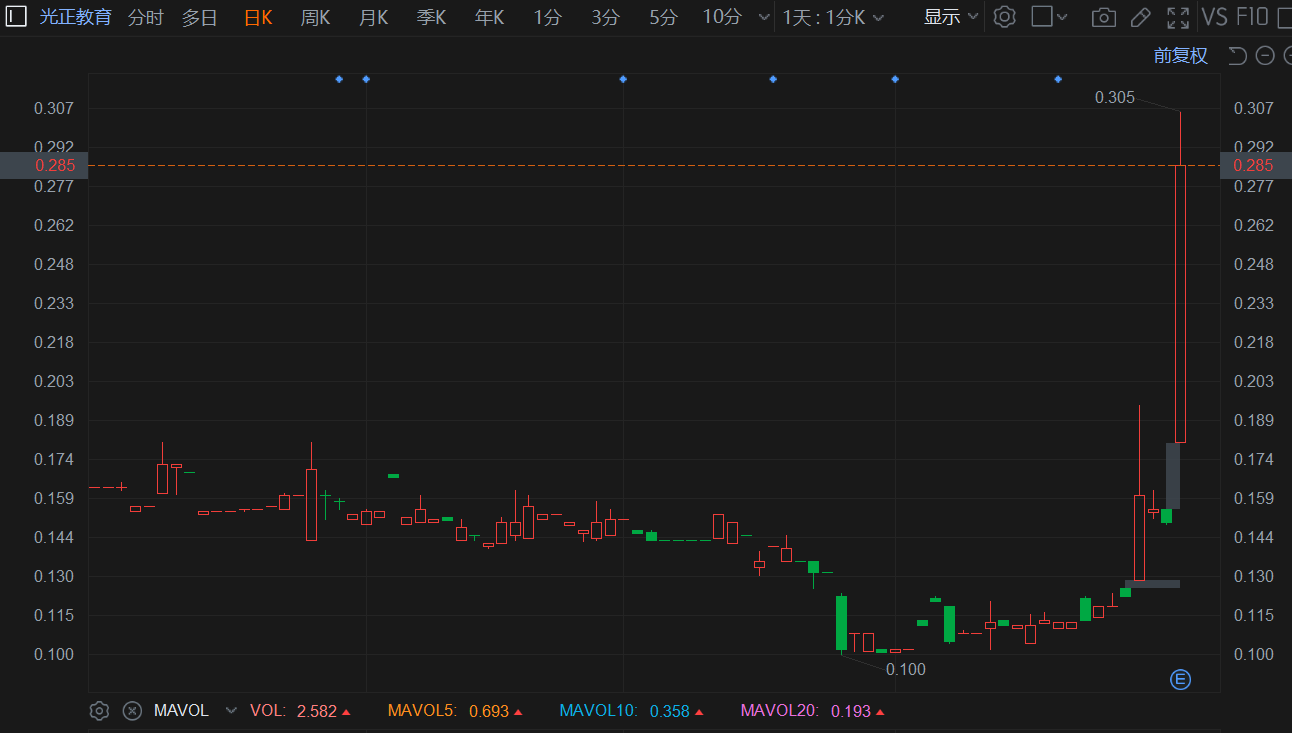Click the tallest final candlestick body
The width and height of the screenshot is (1292, 733).
coord(1180,303)
